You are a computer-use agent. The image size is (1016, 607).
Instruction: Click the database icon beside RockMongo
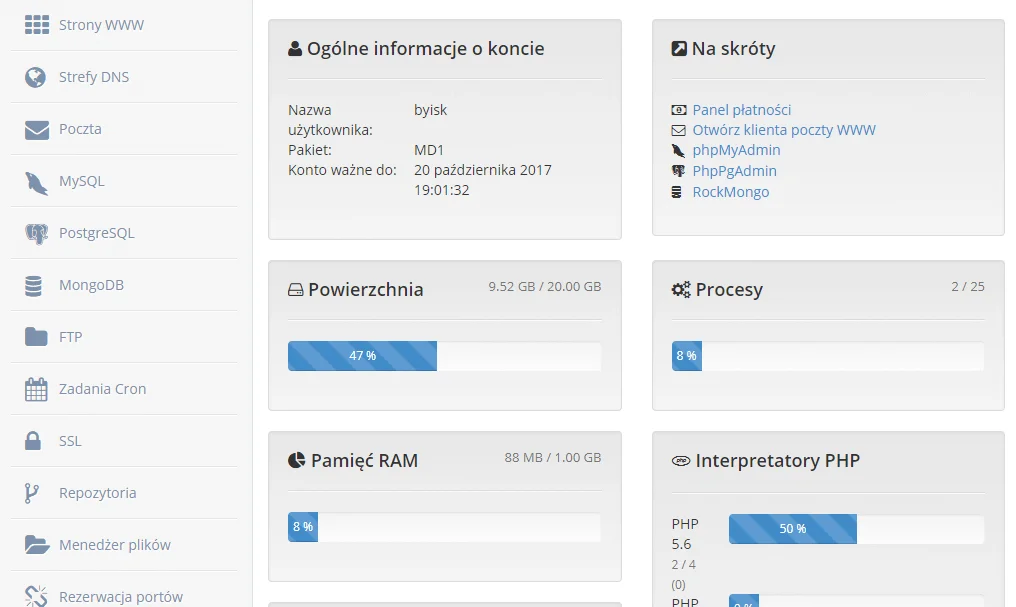point(676,192)
